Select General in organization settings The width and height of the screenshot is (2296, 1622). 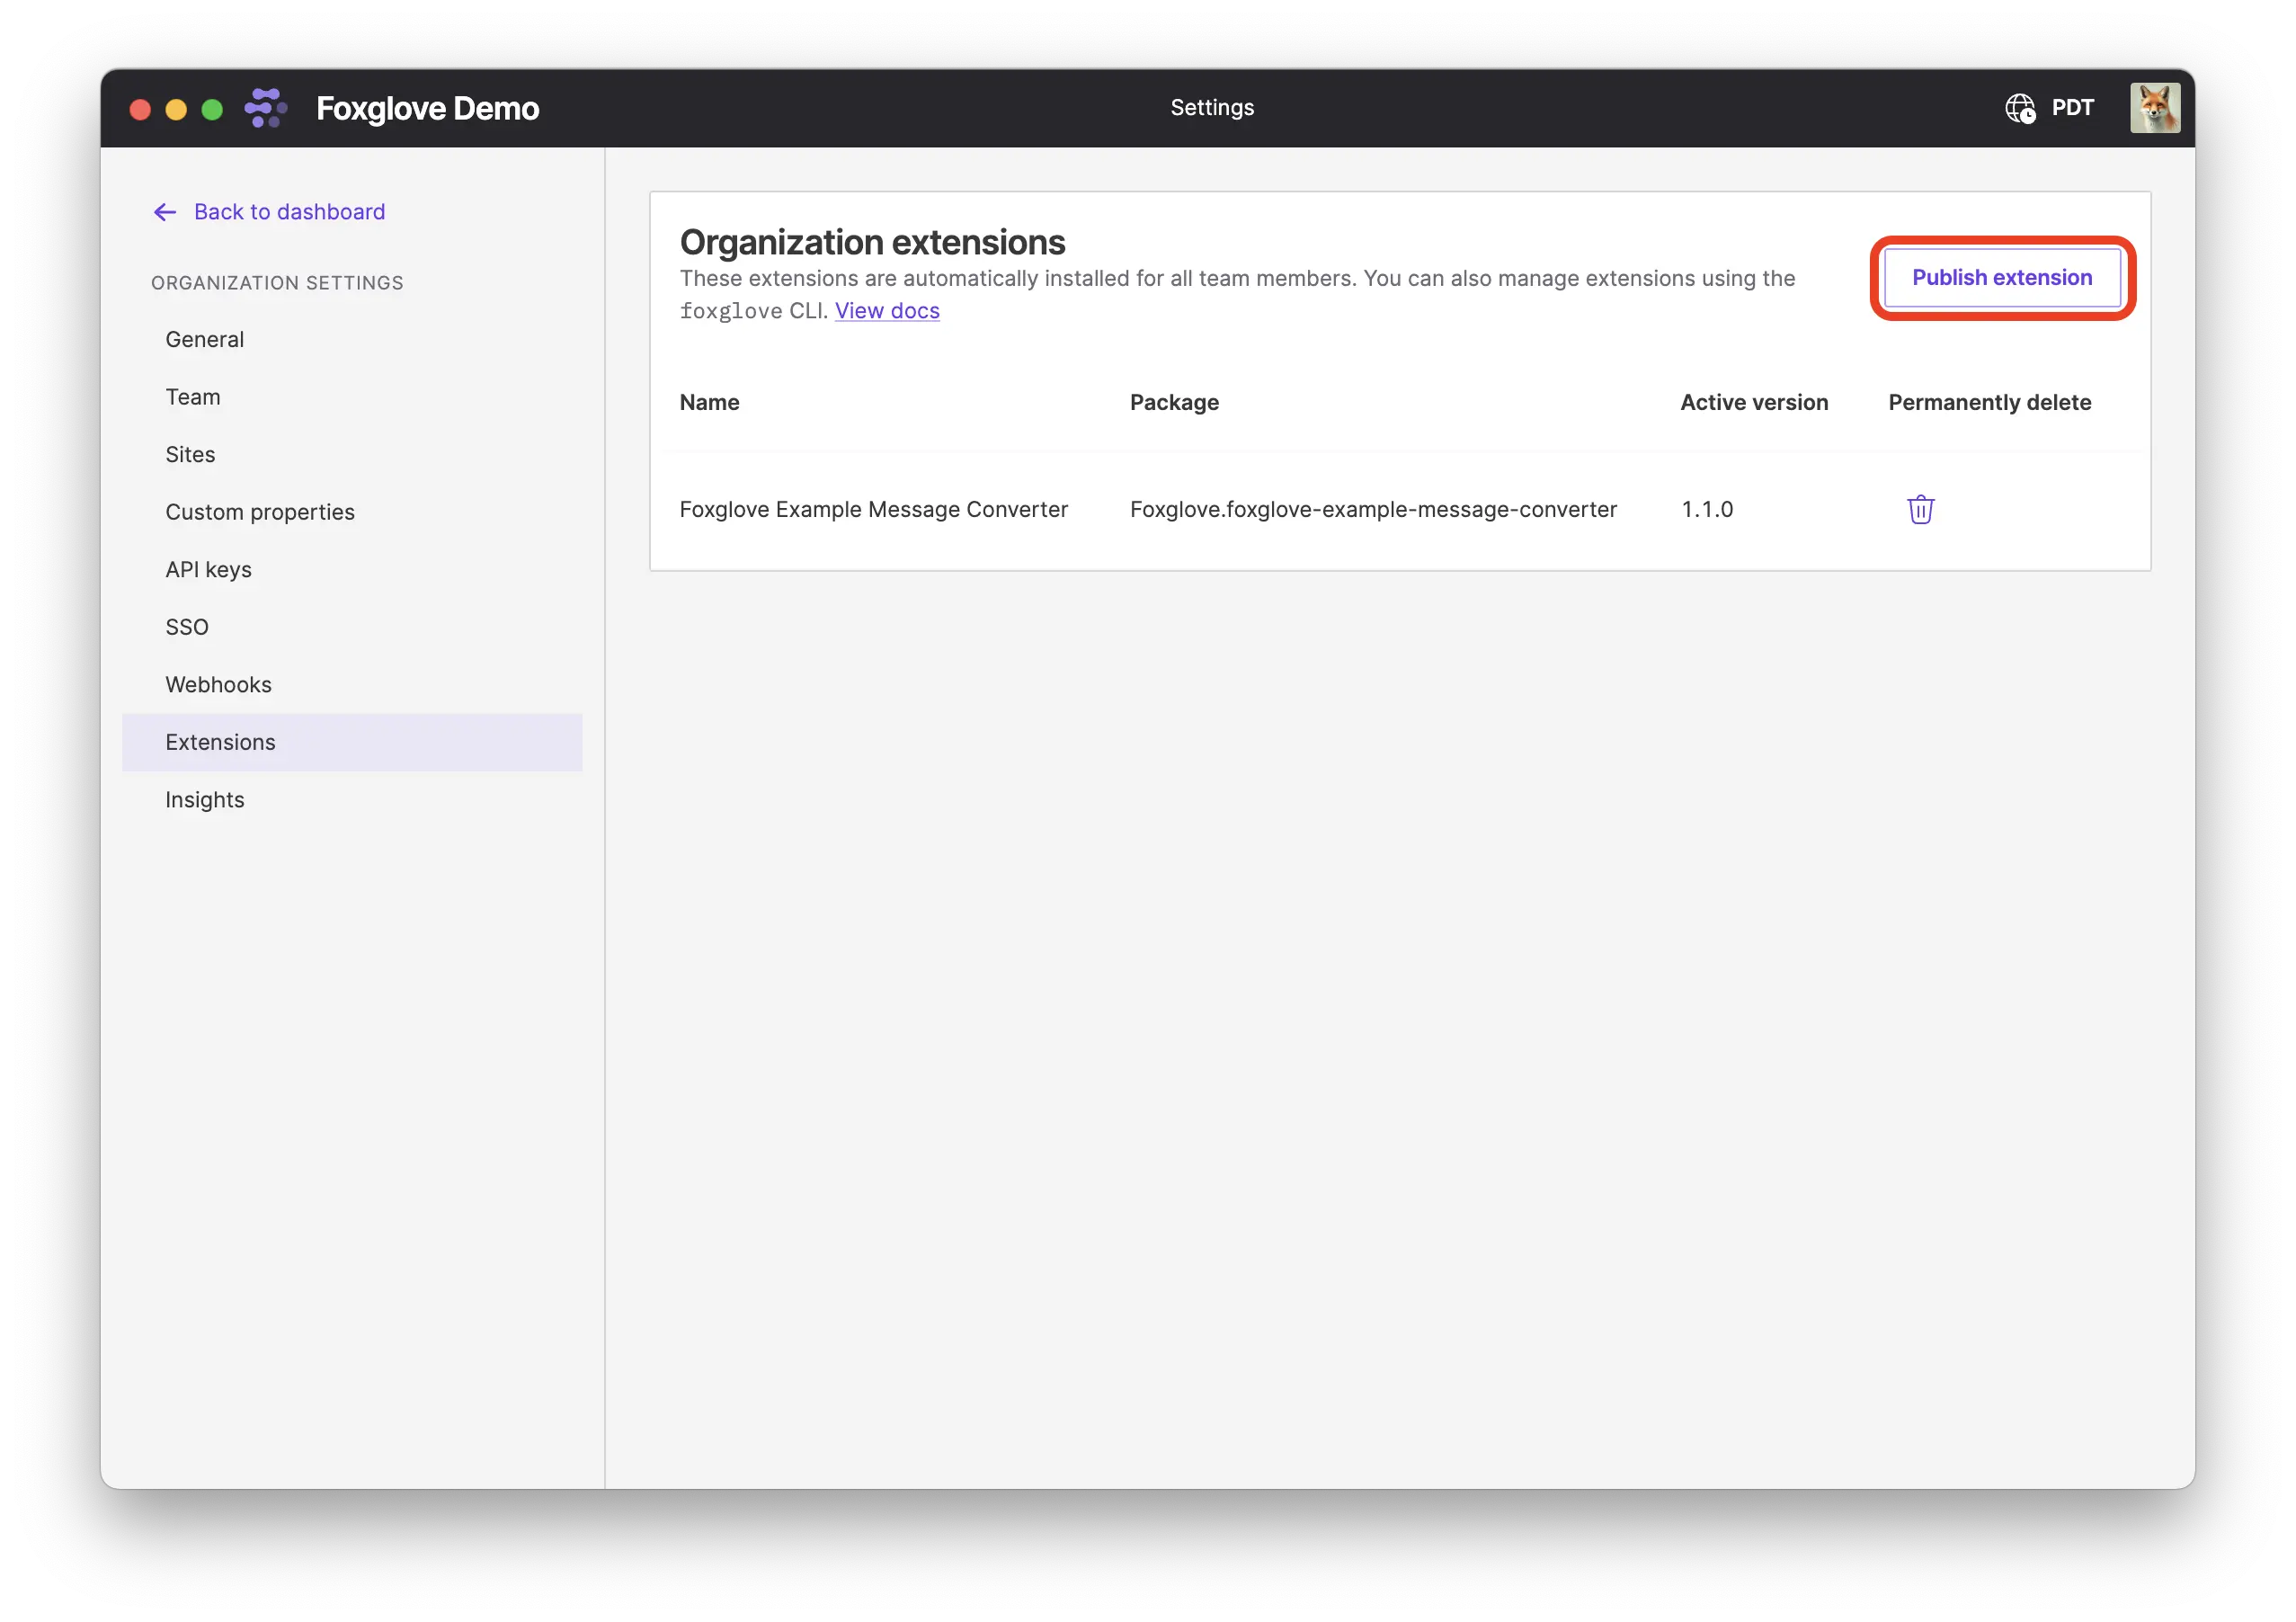pos(204,339)
